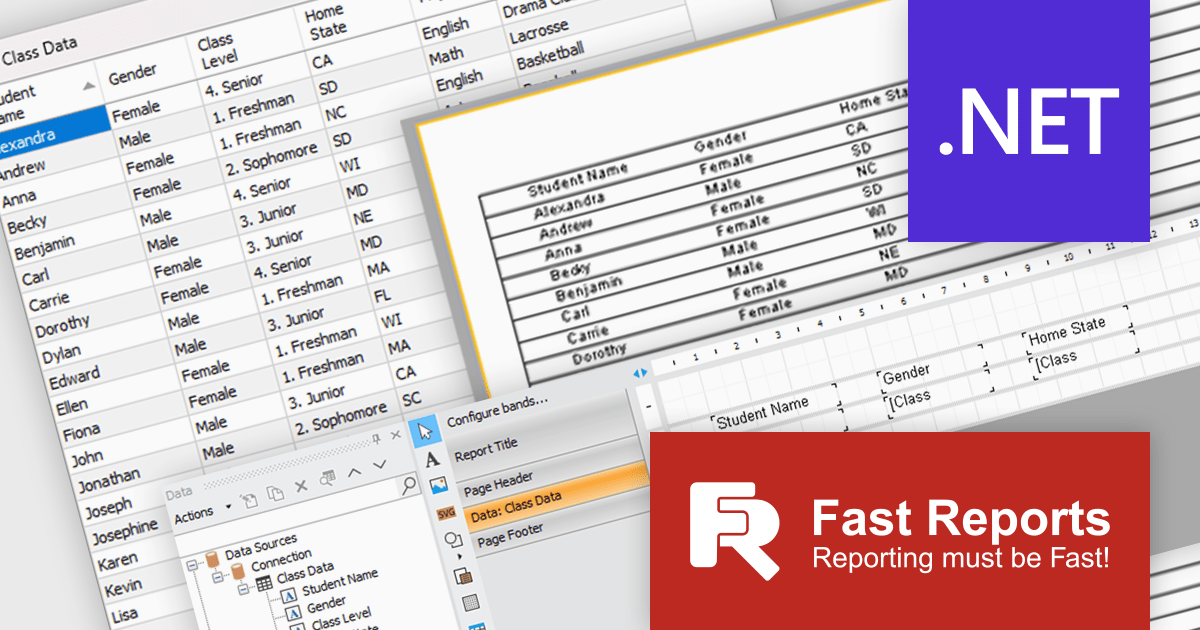Image resolution: width=1200 pixels, height=630 pixels.
Task: Collapse the Data Sources tree node
Action: click(191, 564)
